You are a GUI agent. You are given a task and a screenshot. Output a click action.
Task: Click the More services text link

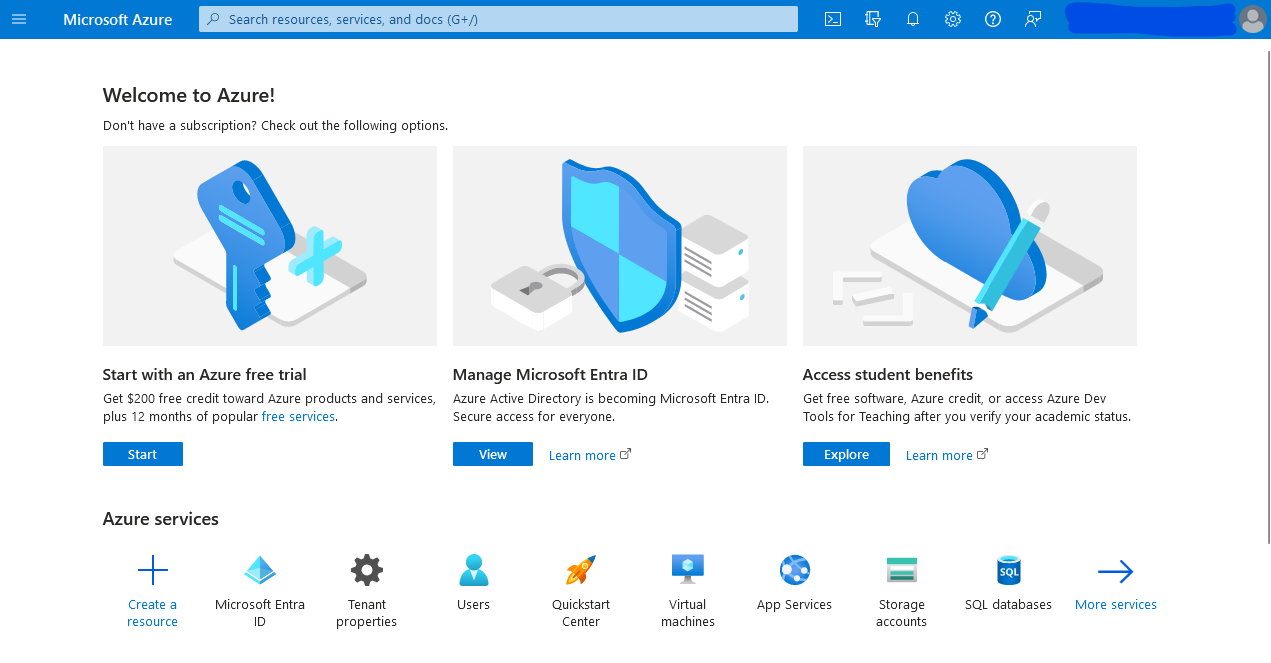[1116, 604]
